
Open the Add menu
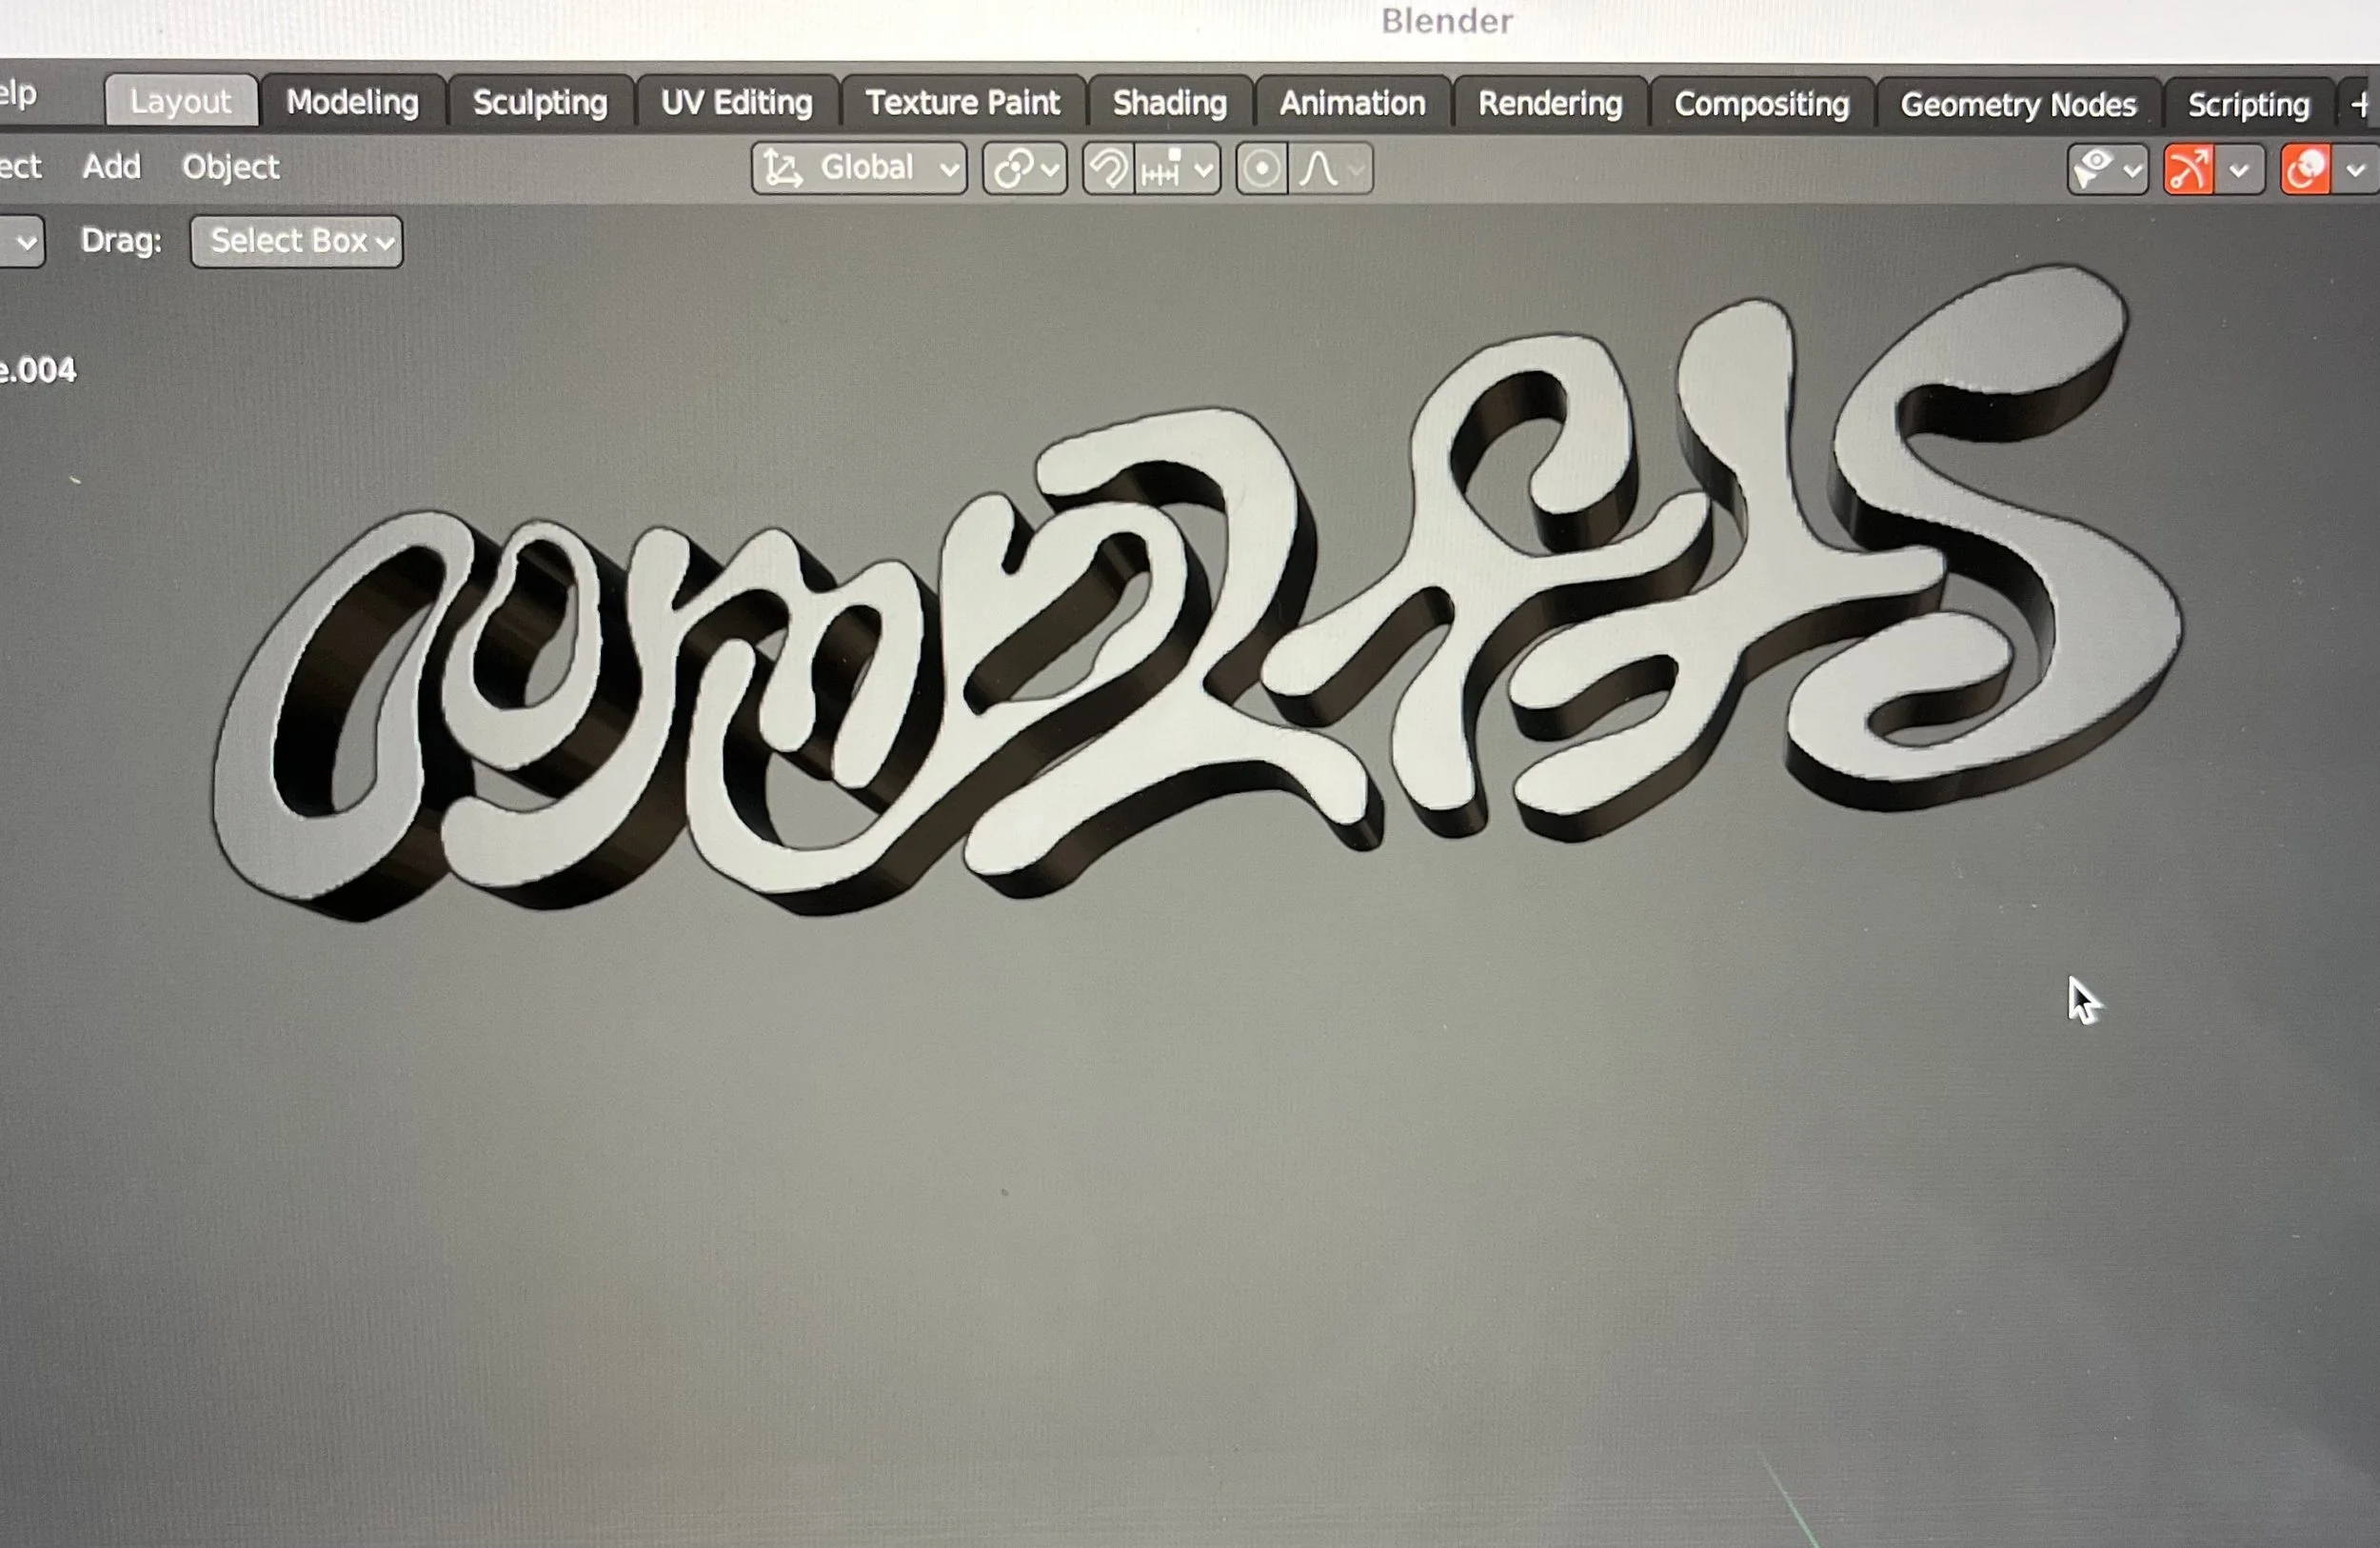(x=111, y=166)
